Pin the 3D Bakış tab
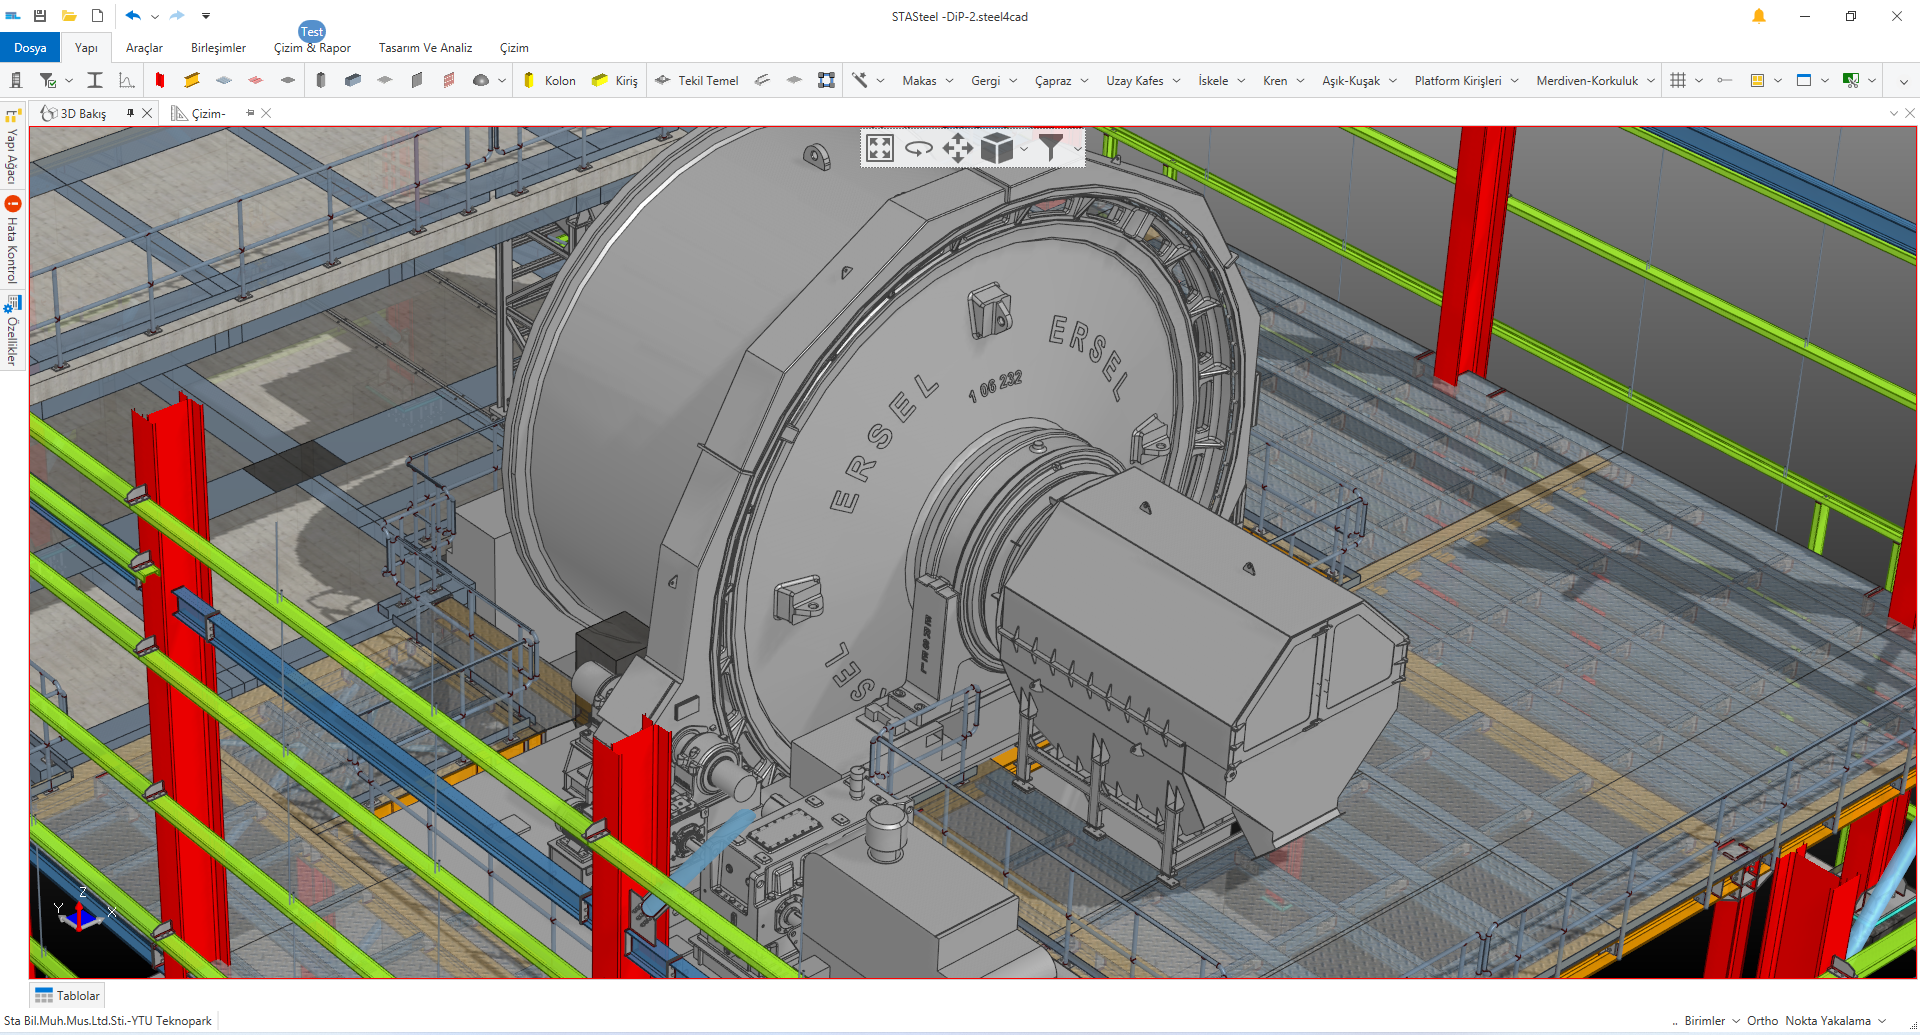Viewport: 1920px width, 1035px height. point(130,113)
